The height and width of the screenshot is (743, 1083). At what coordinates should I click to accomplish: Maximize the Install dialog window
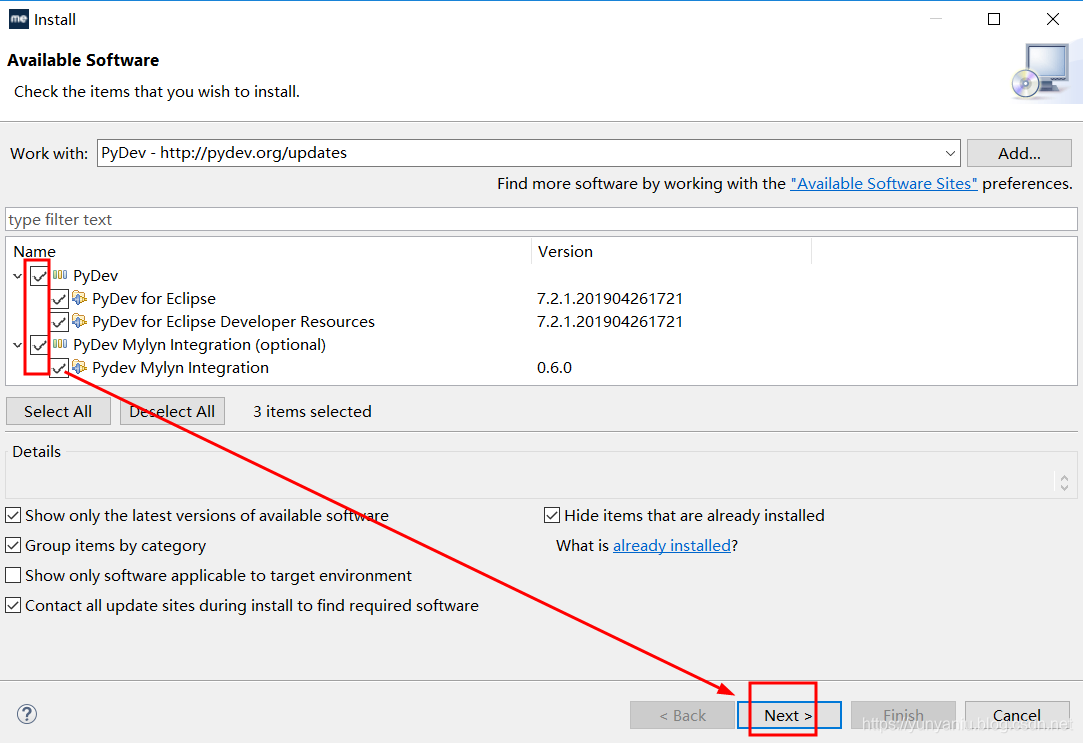[x=994, y=19]
